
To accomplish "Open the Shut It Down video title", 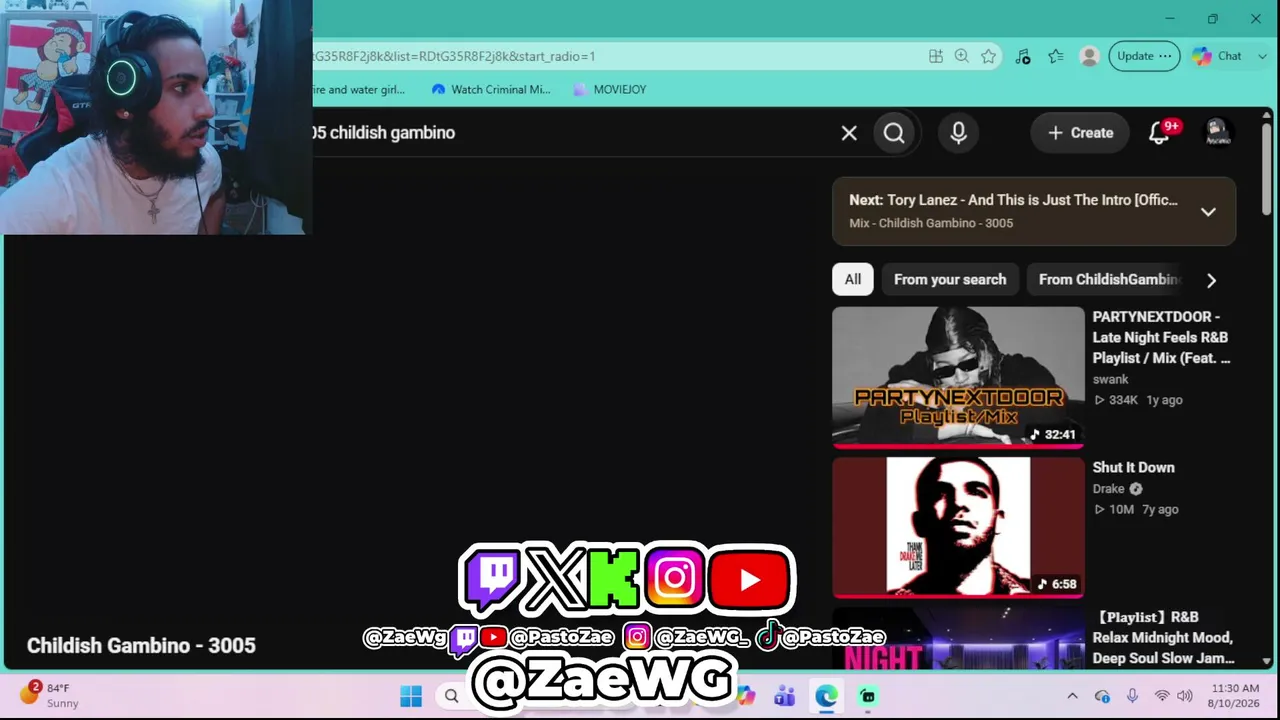I will 1133,467.
